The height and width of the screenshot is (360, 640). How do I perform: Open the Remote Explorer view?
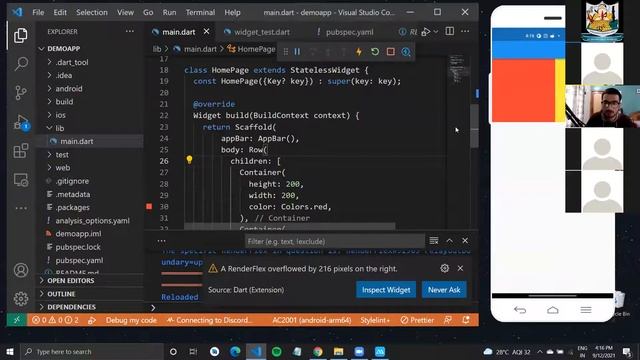pos(20,180)
